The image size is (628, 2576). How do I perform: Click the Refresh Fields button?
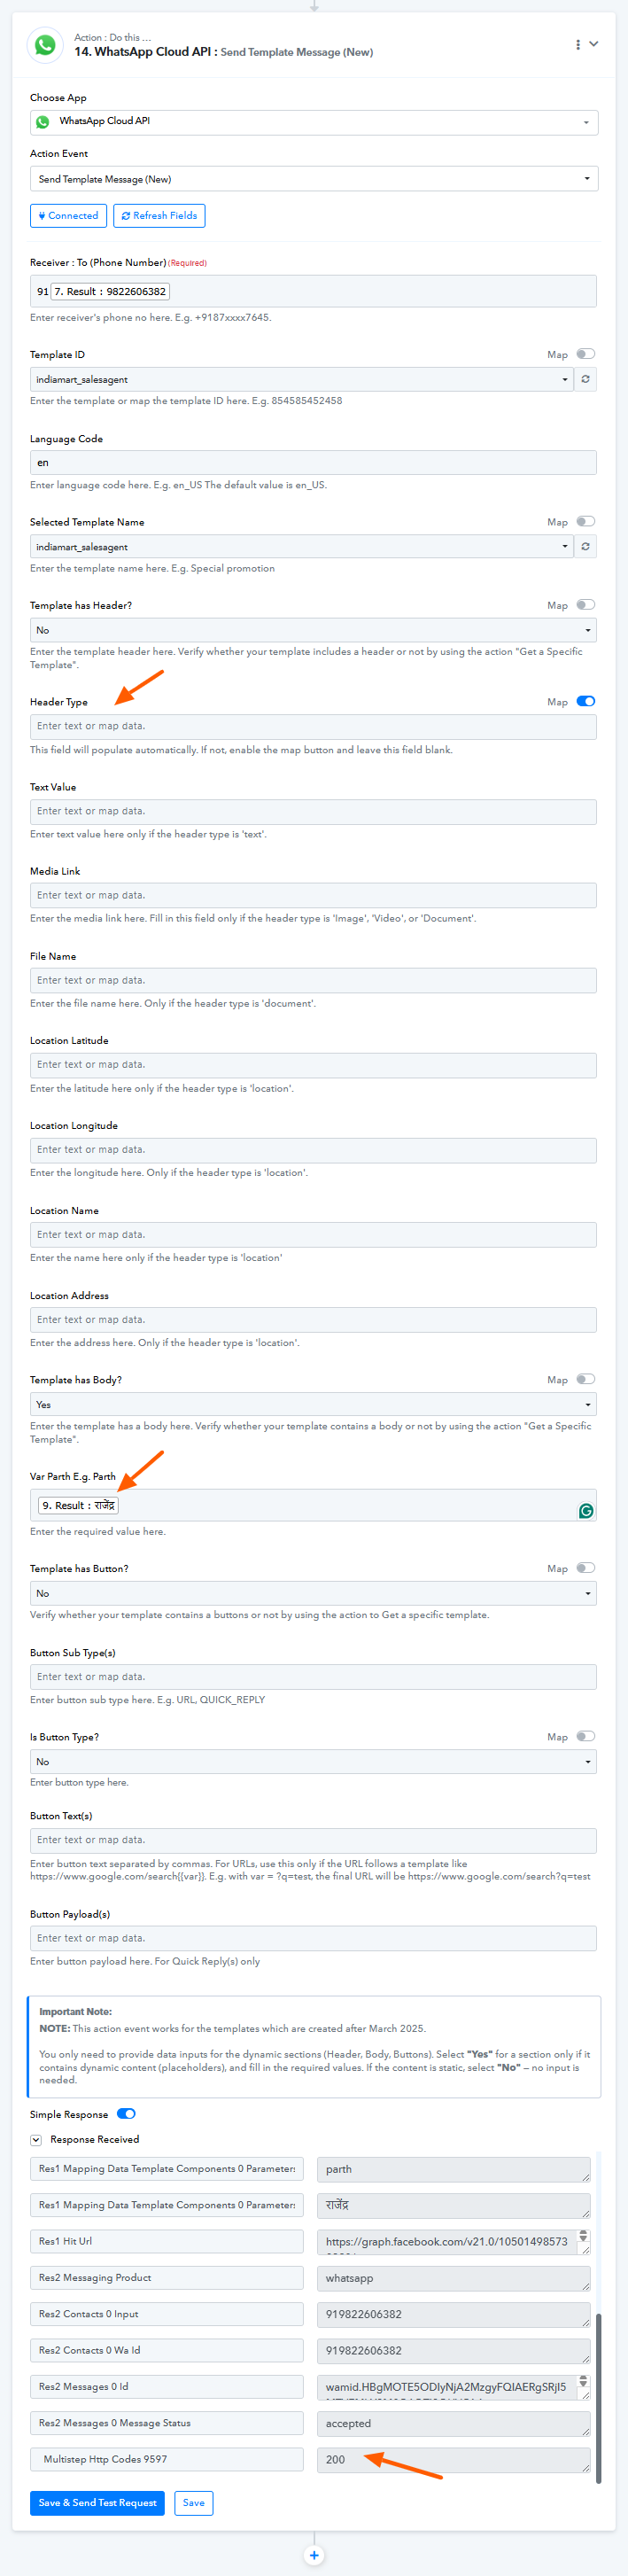tap(159, 216)
